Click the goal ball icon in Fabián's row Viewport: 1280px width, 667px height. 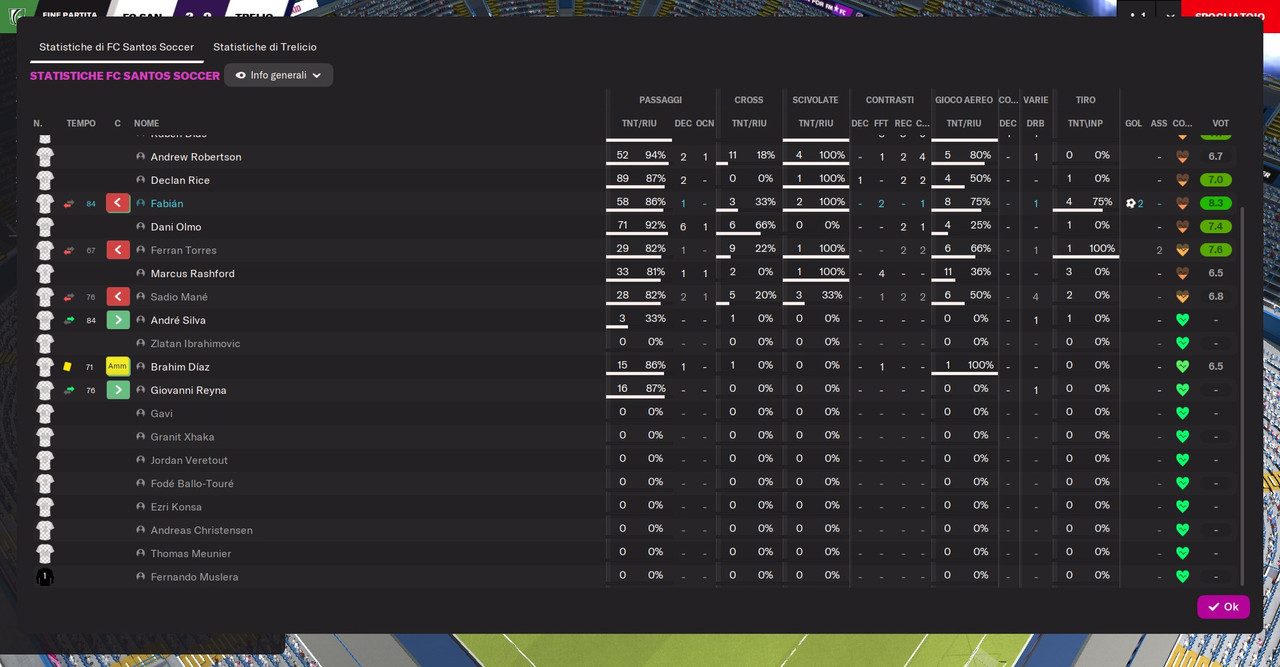click(1130, 203)
